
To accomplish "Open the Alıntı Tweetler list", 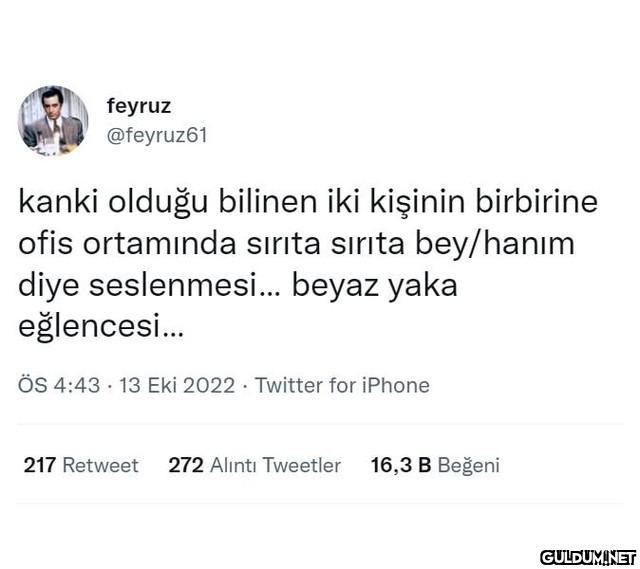I will (x=275, y=465).
